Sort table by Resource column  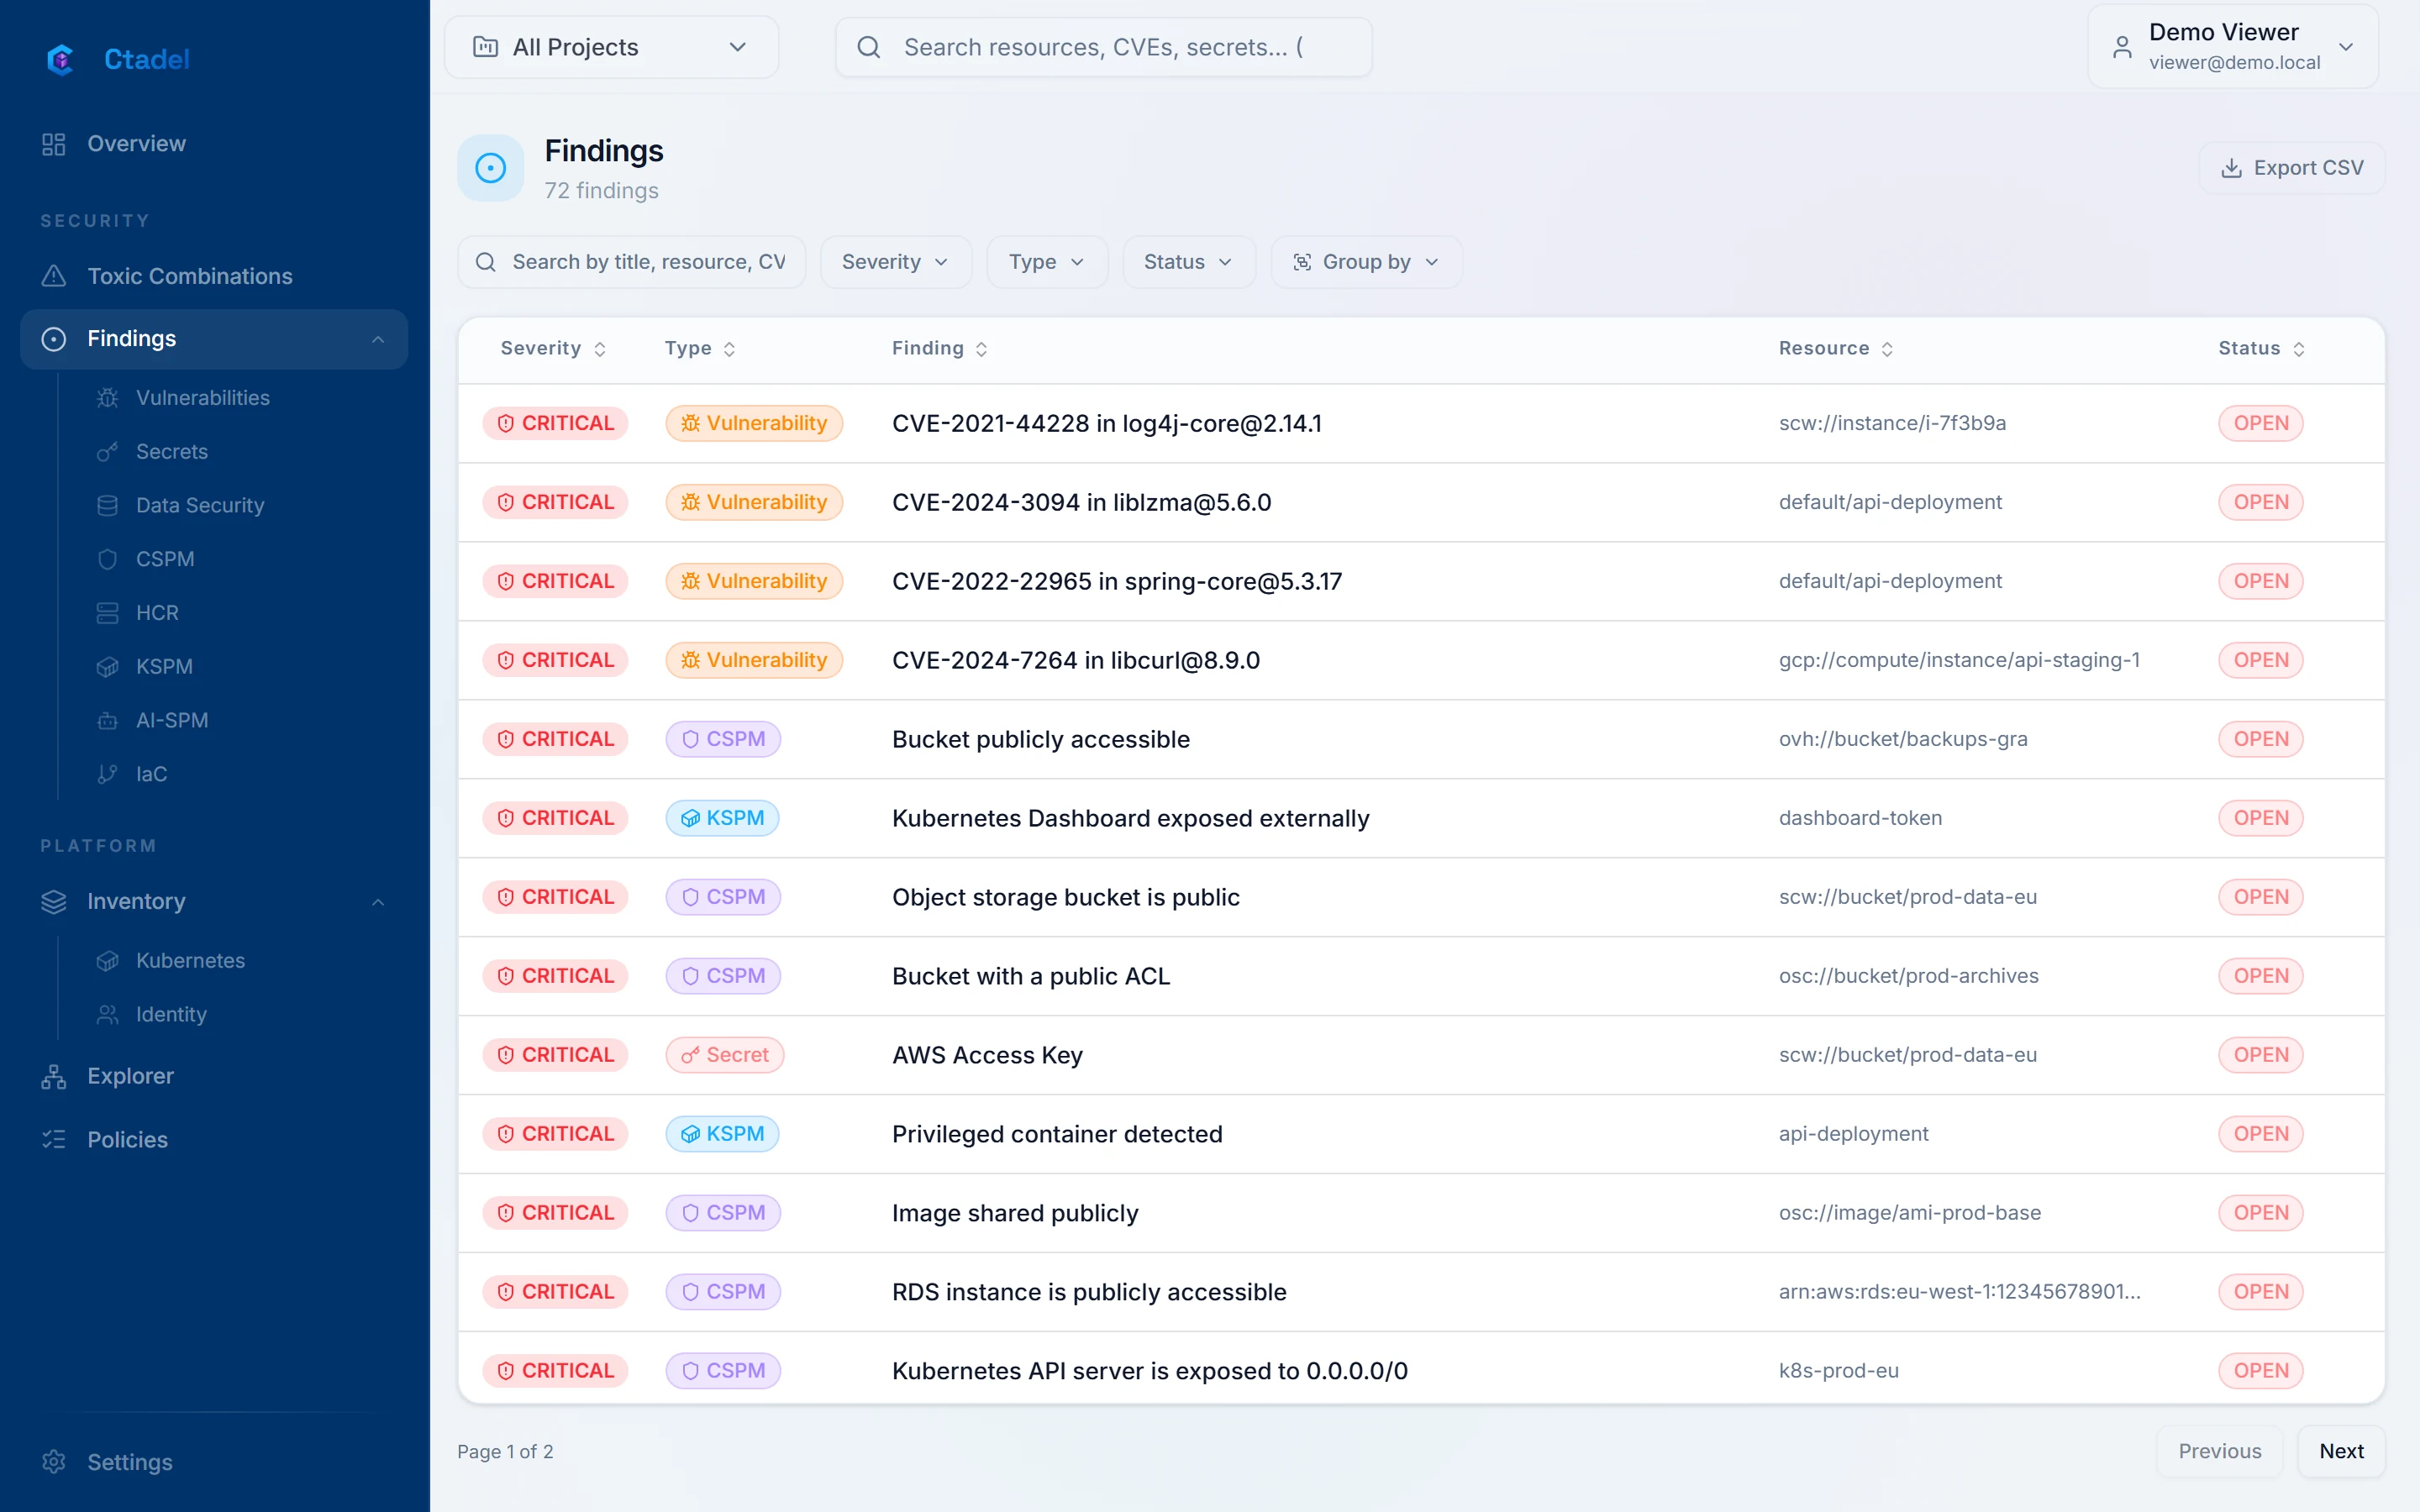tap(1836, 349)
